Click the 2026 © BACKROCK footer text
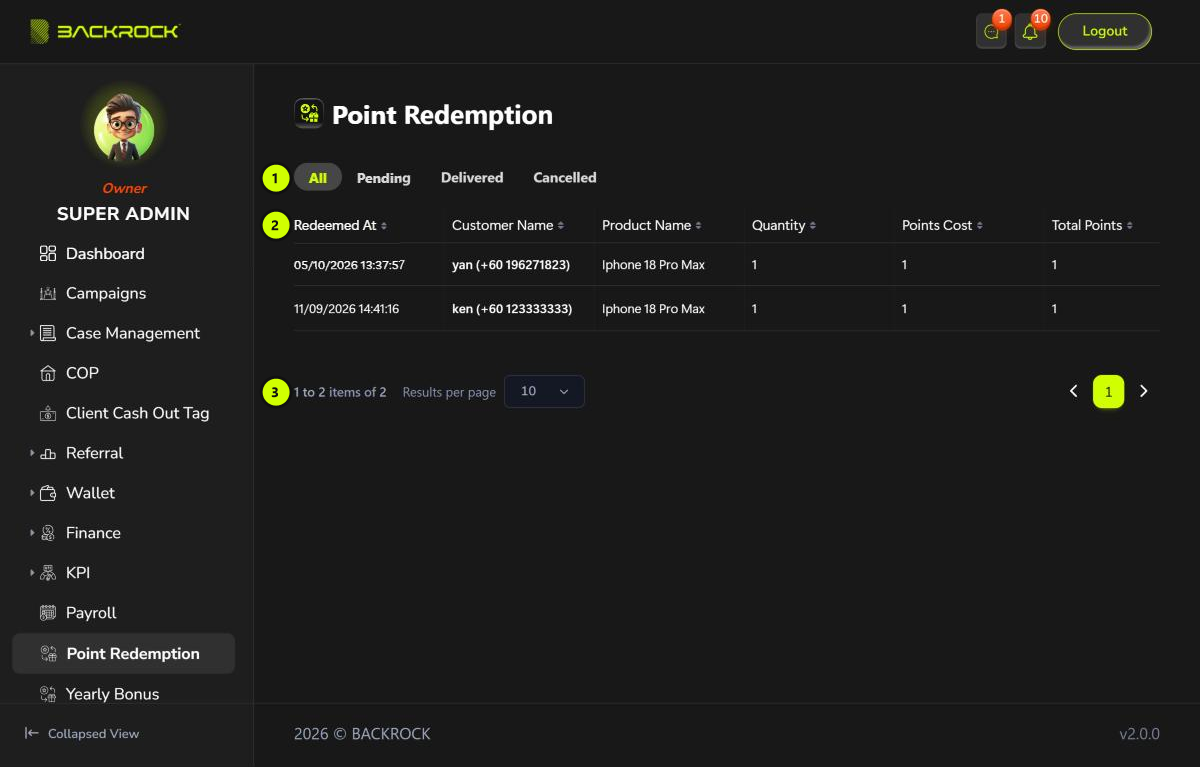 pyautogui.click(x=362, y=734)
